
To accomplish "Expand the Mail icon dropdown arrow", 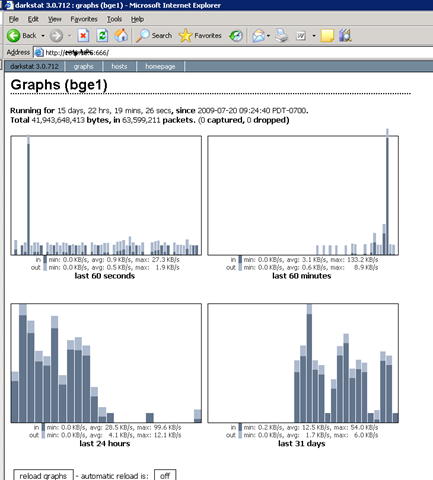I will (268, 36).
